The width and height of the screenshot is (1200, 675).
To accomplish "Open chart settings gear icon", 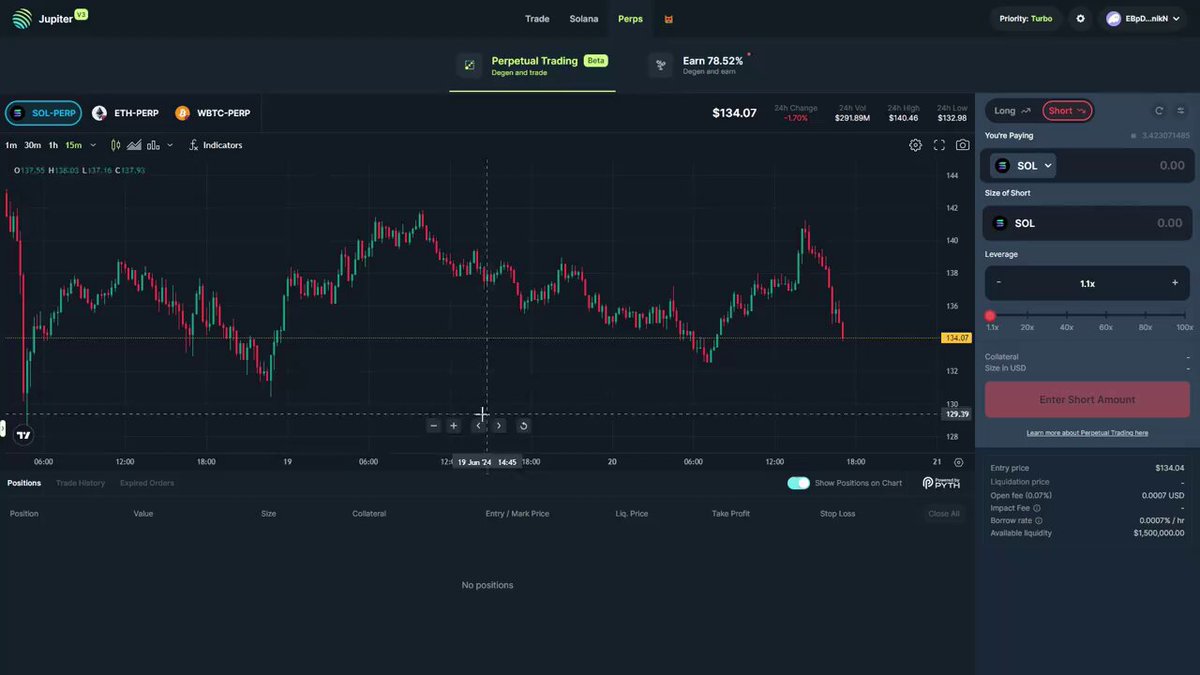I will coord(915,145).
